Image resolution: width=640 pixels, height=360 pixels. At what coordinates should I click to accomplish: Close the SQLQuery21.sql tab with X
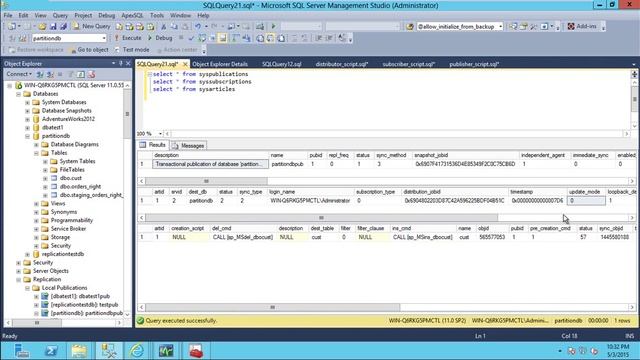tap(185, 64)
